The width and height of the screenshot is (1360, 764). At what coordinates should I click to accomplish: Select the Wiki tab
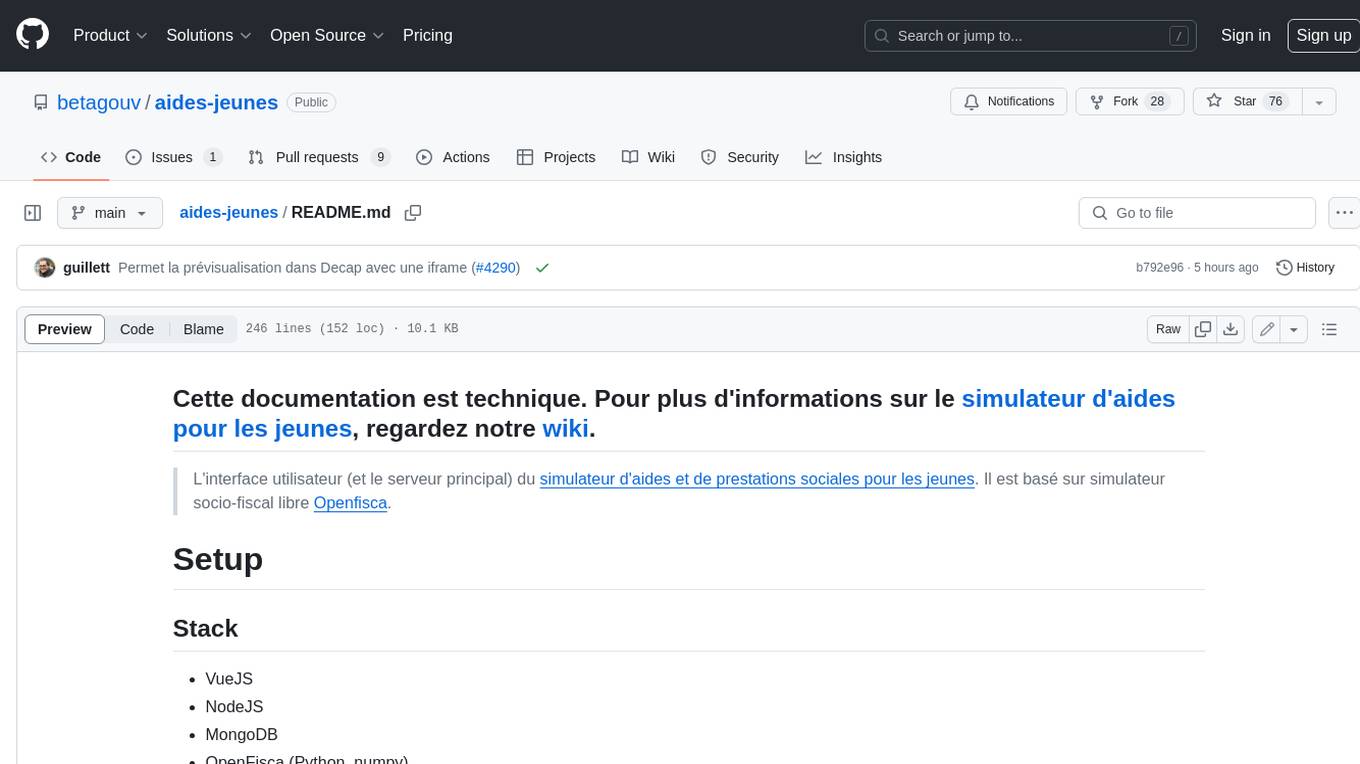pos(648,157)
